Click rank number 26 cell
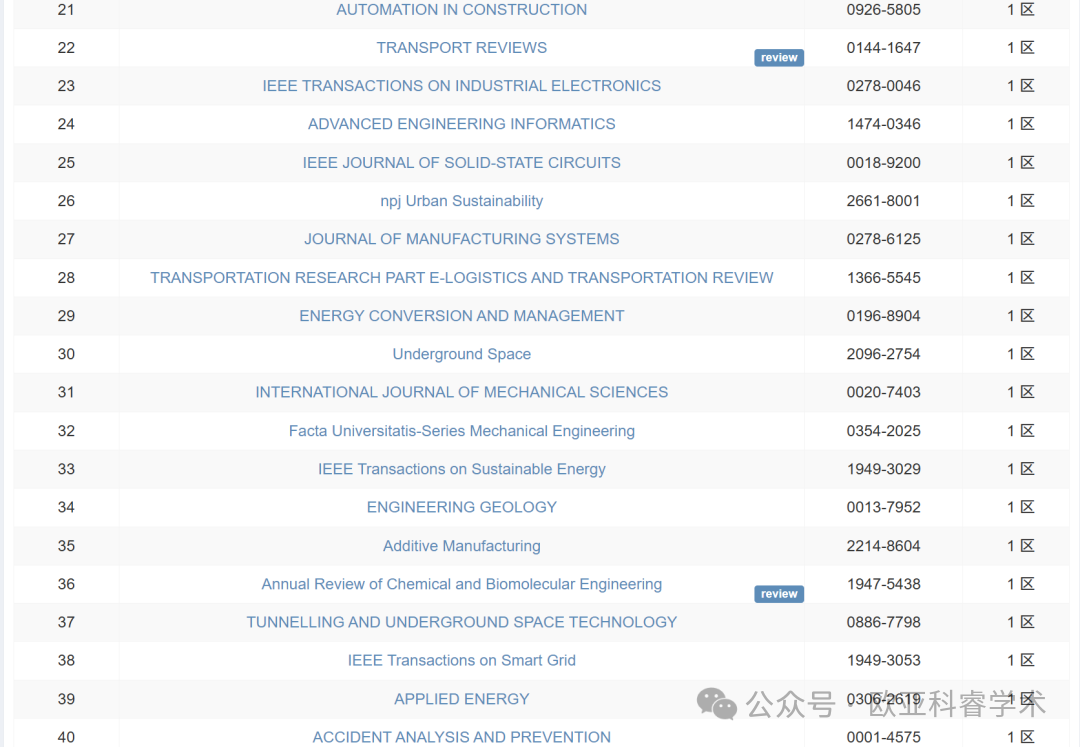The height and width of the screenshot is (747, 1080). (x=66, y=201)
